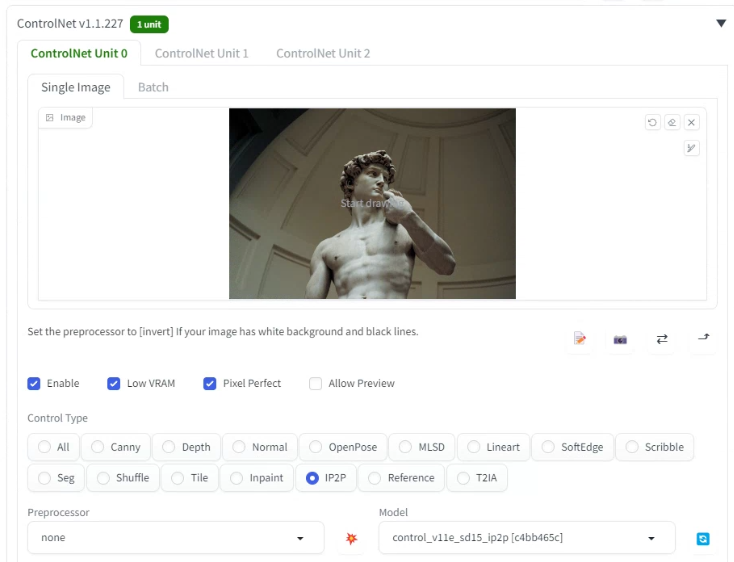This screenshot has height=562, width=734.
Task: Select the Shuffle control type
Action: [123, 478]
